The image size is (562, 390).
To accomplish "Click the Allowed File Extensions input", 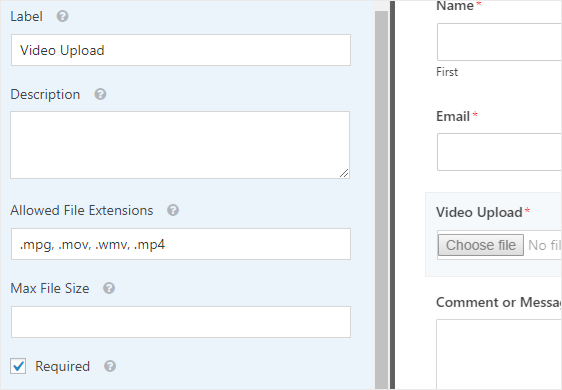I will pyautogui.click(x=181, y=244).
